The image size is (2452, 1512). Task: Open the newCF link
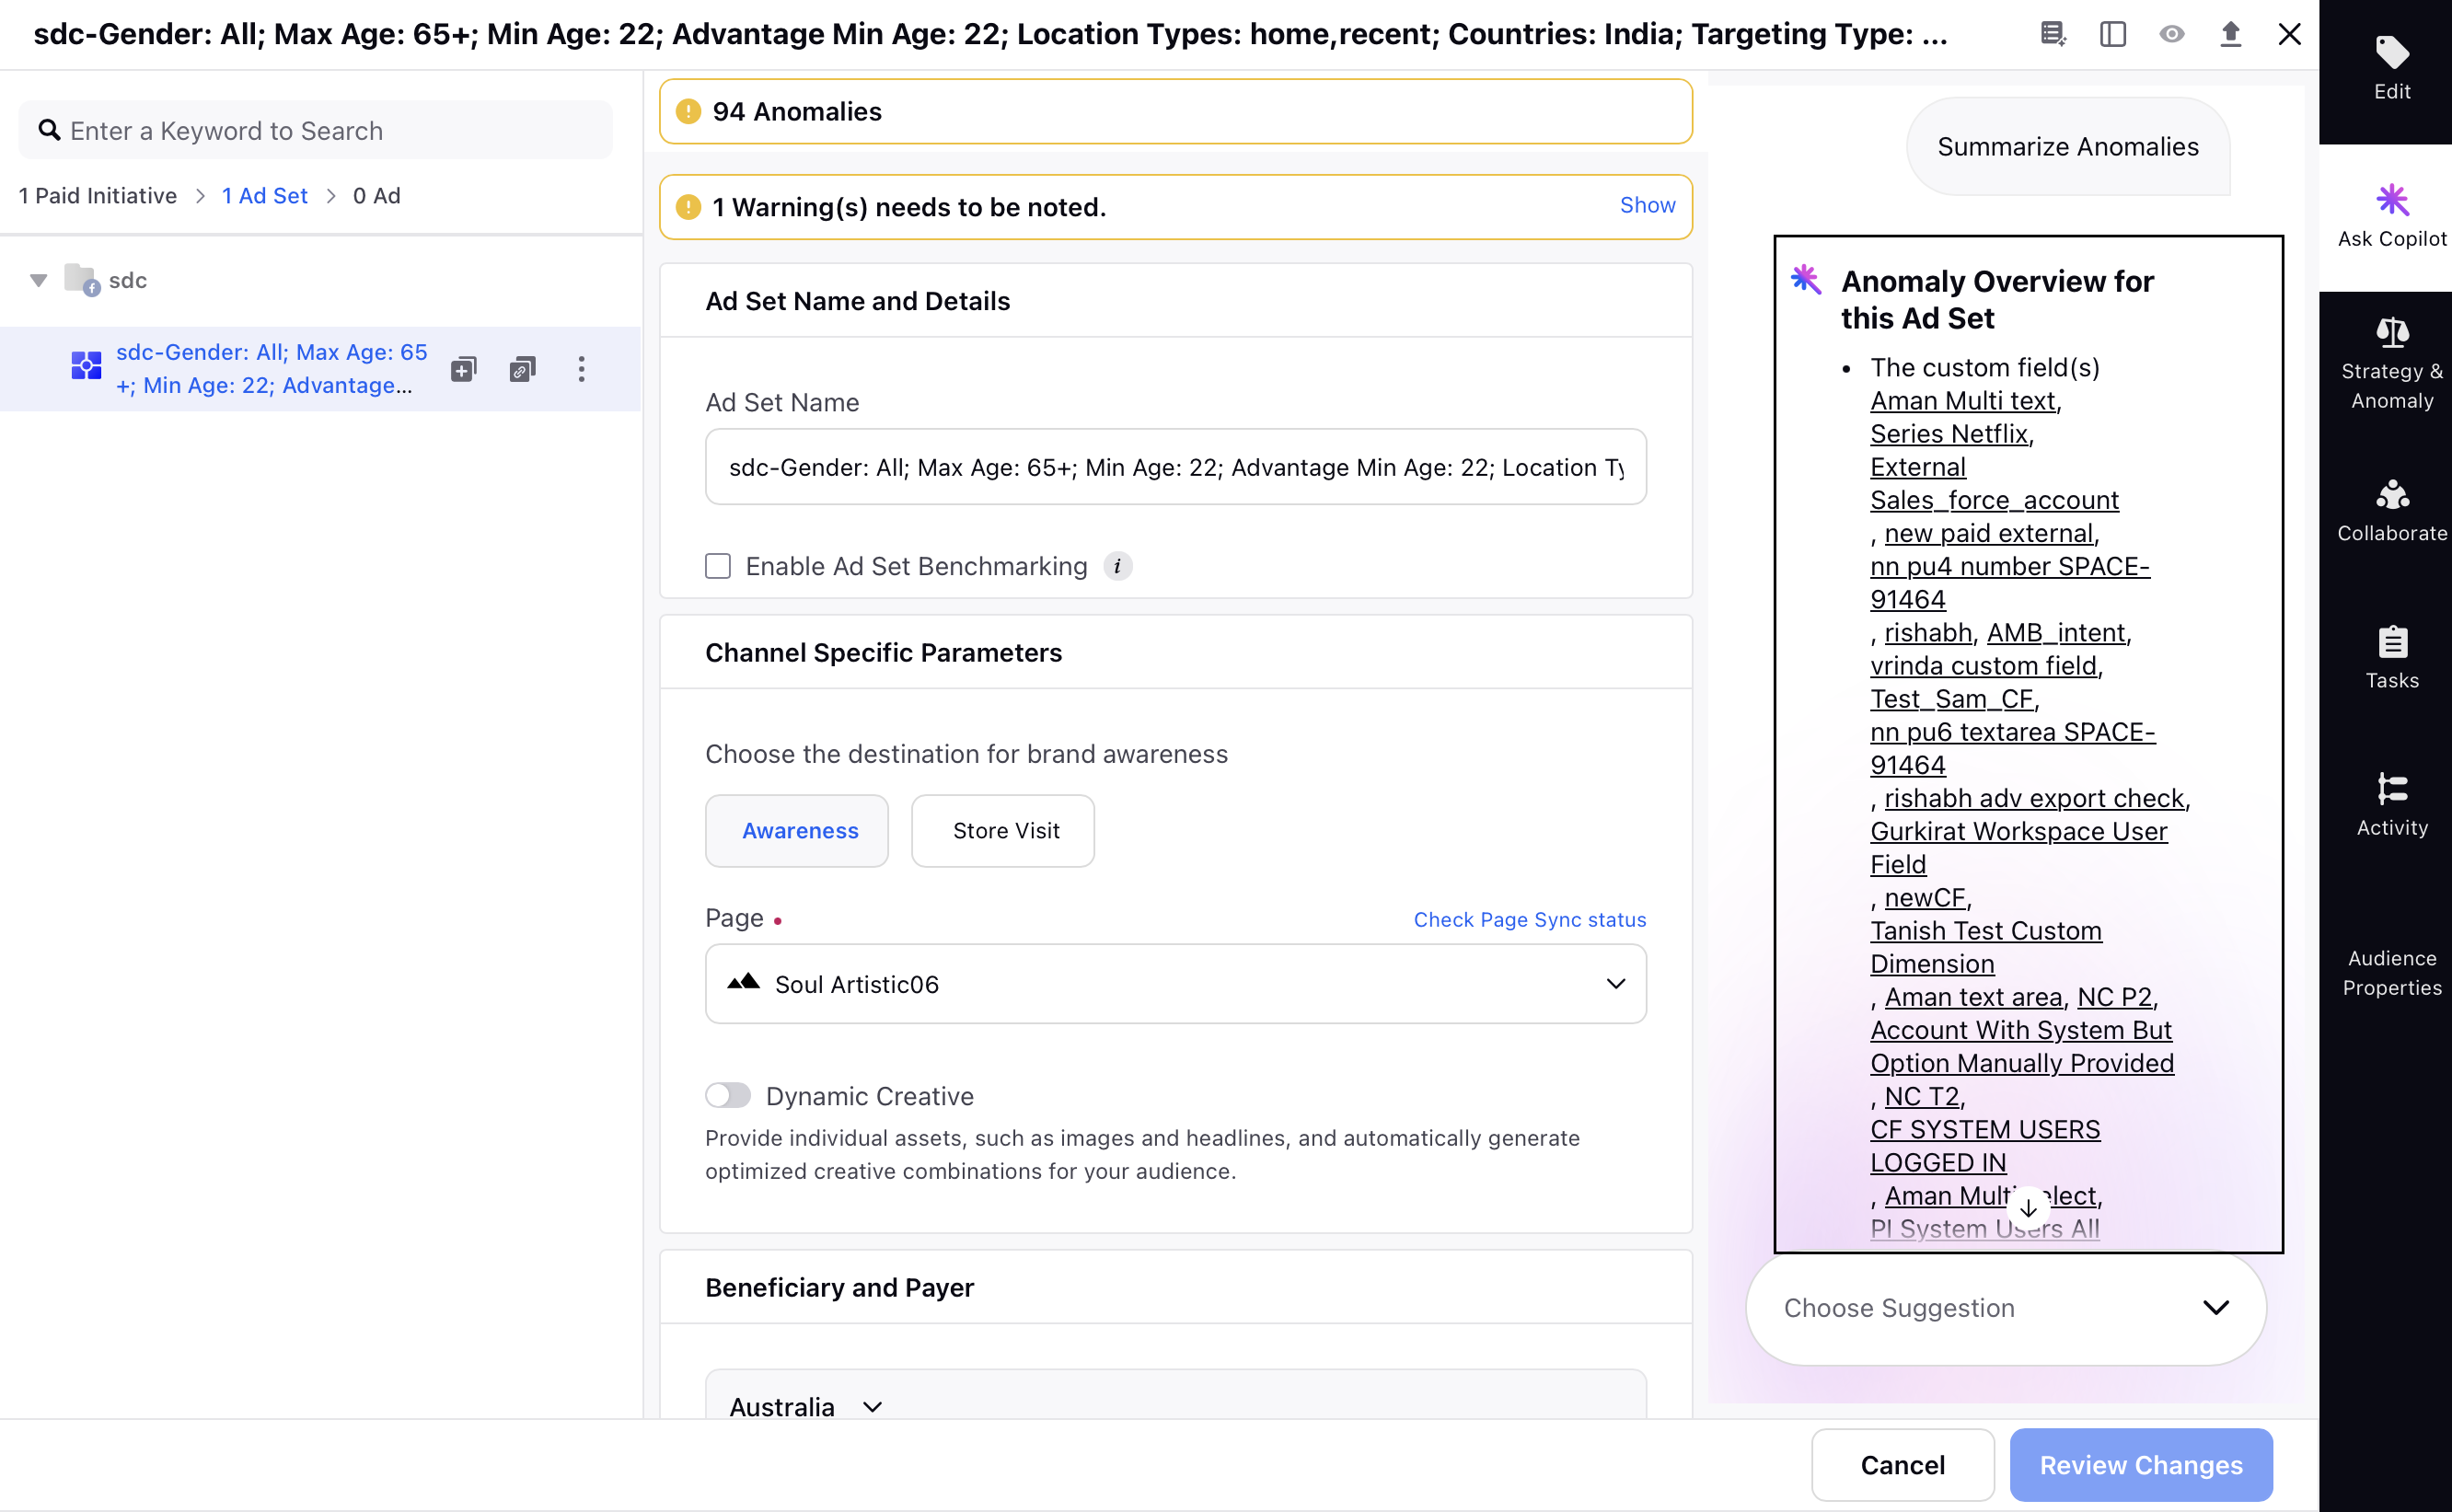click(x=1925, y=897)
